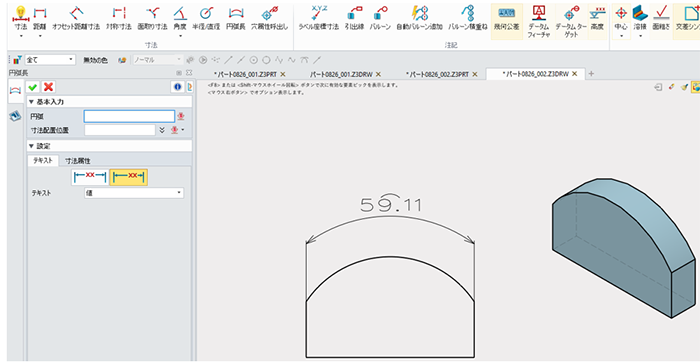Switch to パート0826_001.Z3PRT tab
Image resolution: width=700 pixels, height=362 pixels.
(x=247, y=74)
